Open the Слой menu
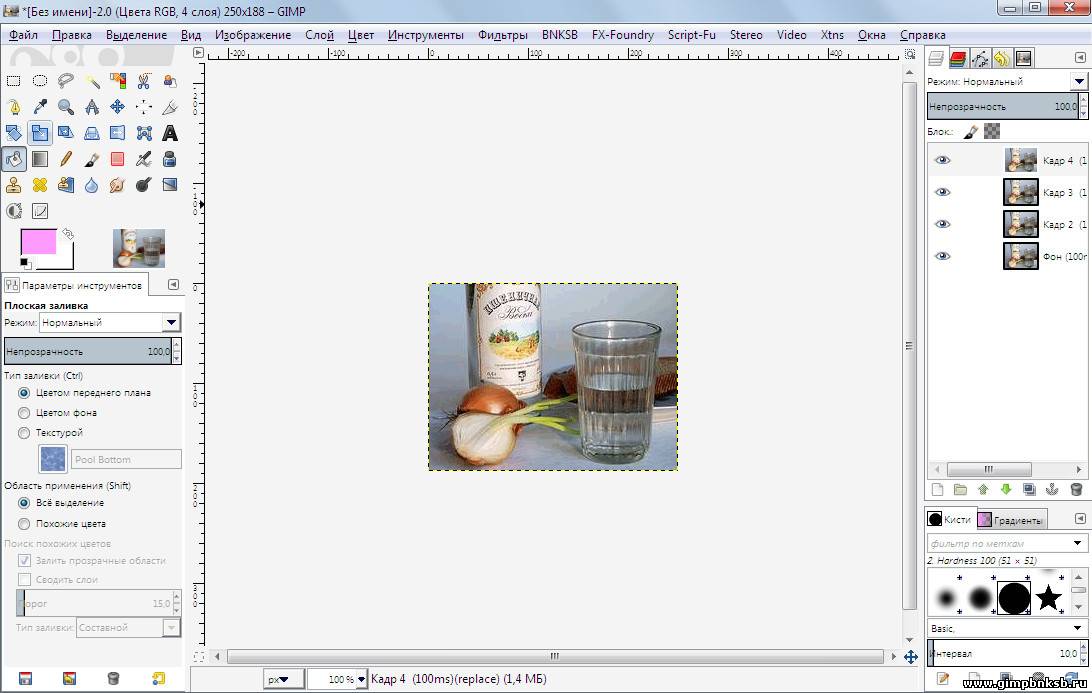Viewport: 1092px width, 693px height. (319, 35)
